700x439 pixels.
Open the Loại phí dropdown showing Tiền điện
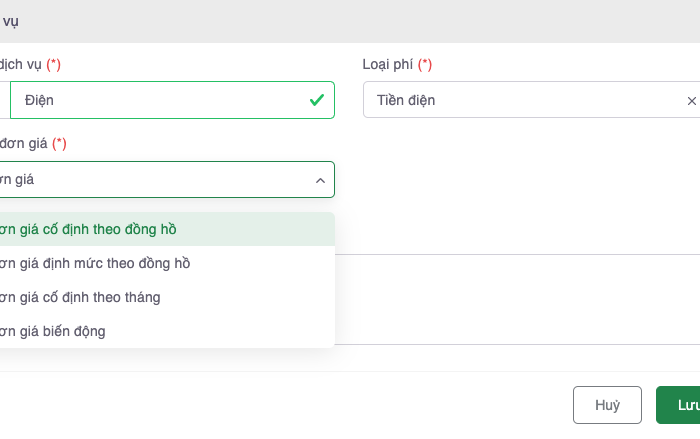520,100
